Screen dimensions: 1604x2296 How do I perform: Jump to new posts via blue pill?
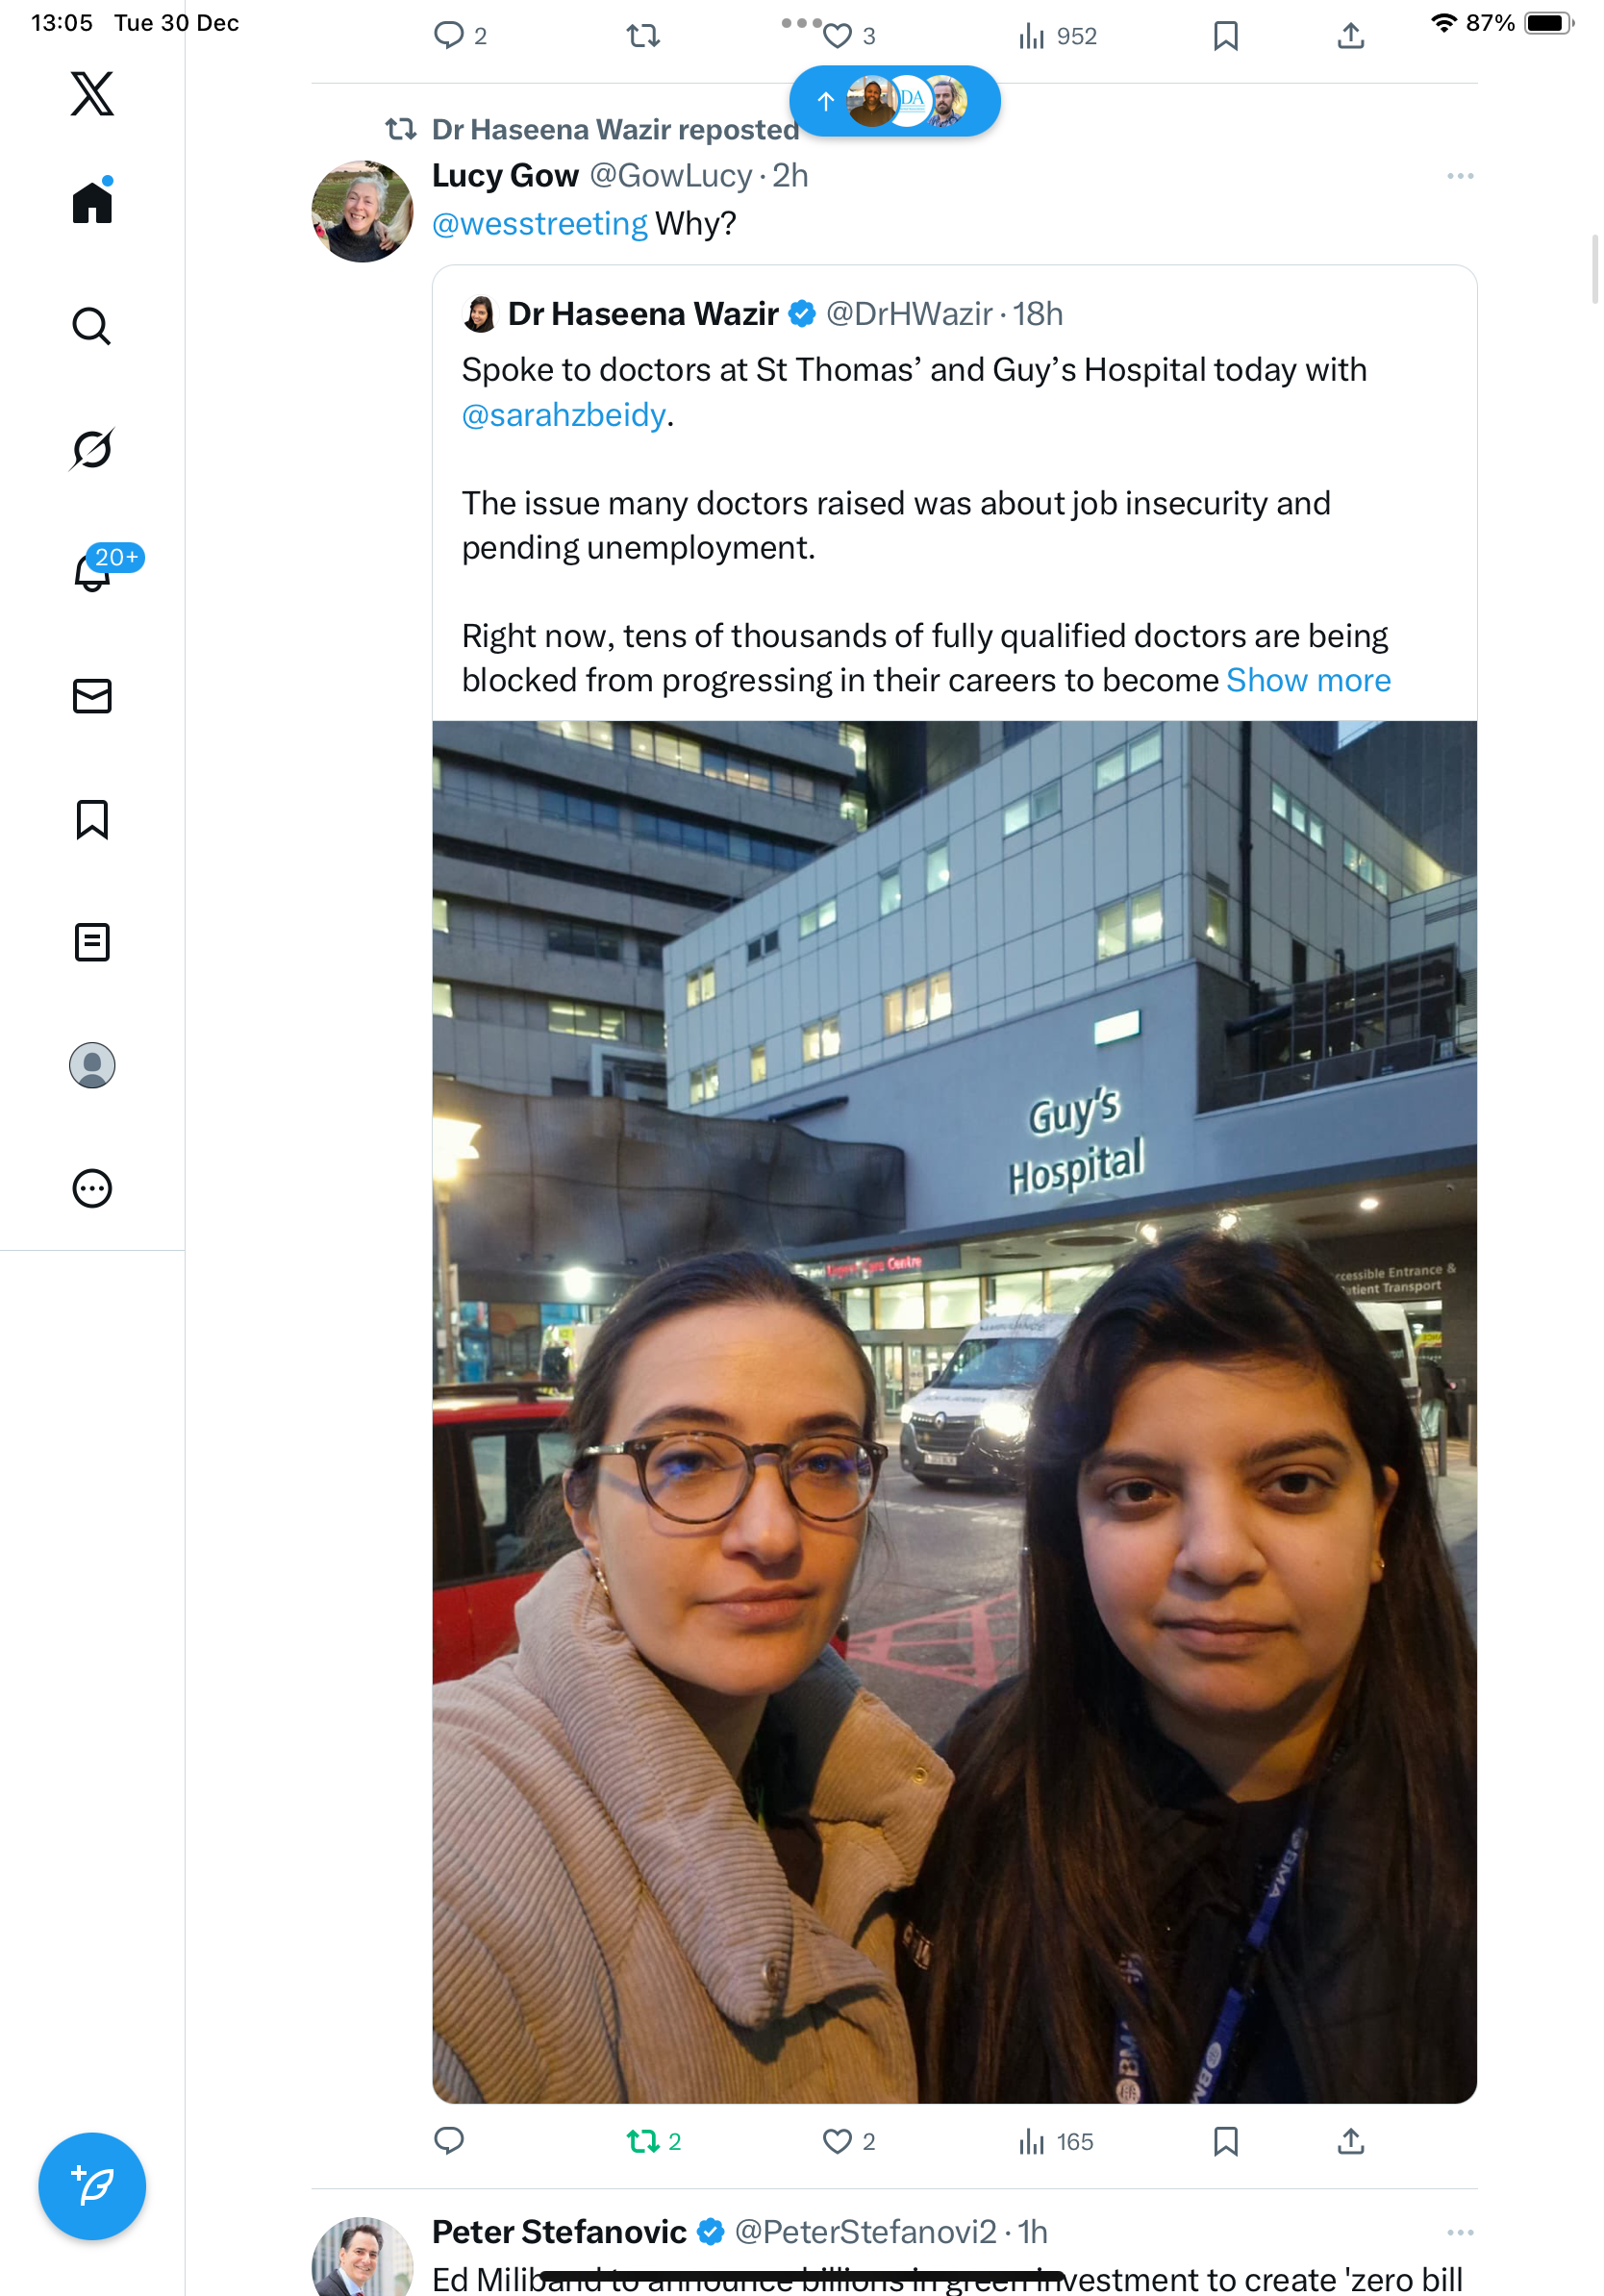click(894, 101)
